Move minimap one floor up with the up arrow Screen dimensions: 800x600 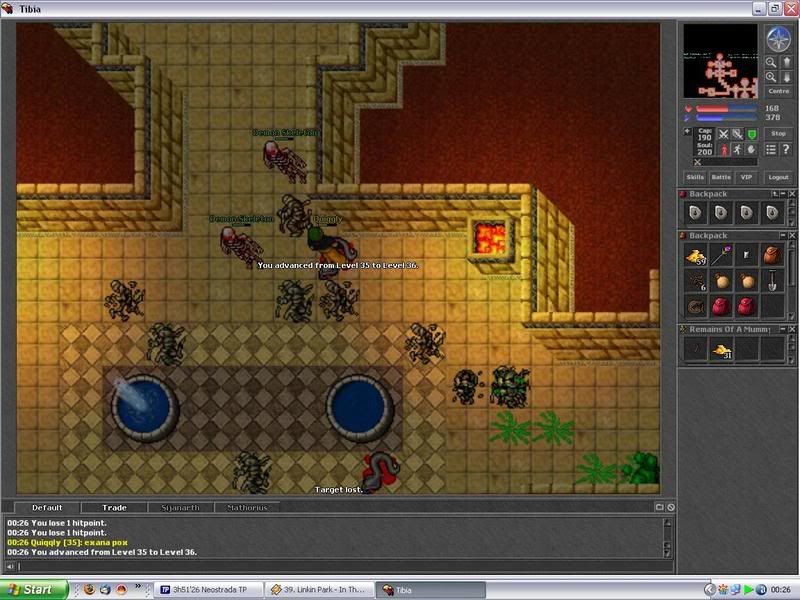click(786, 63)
